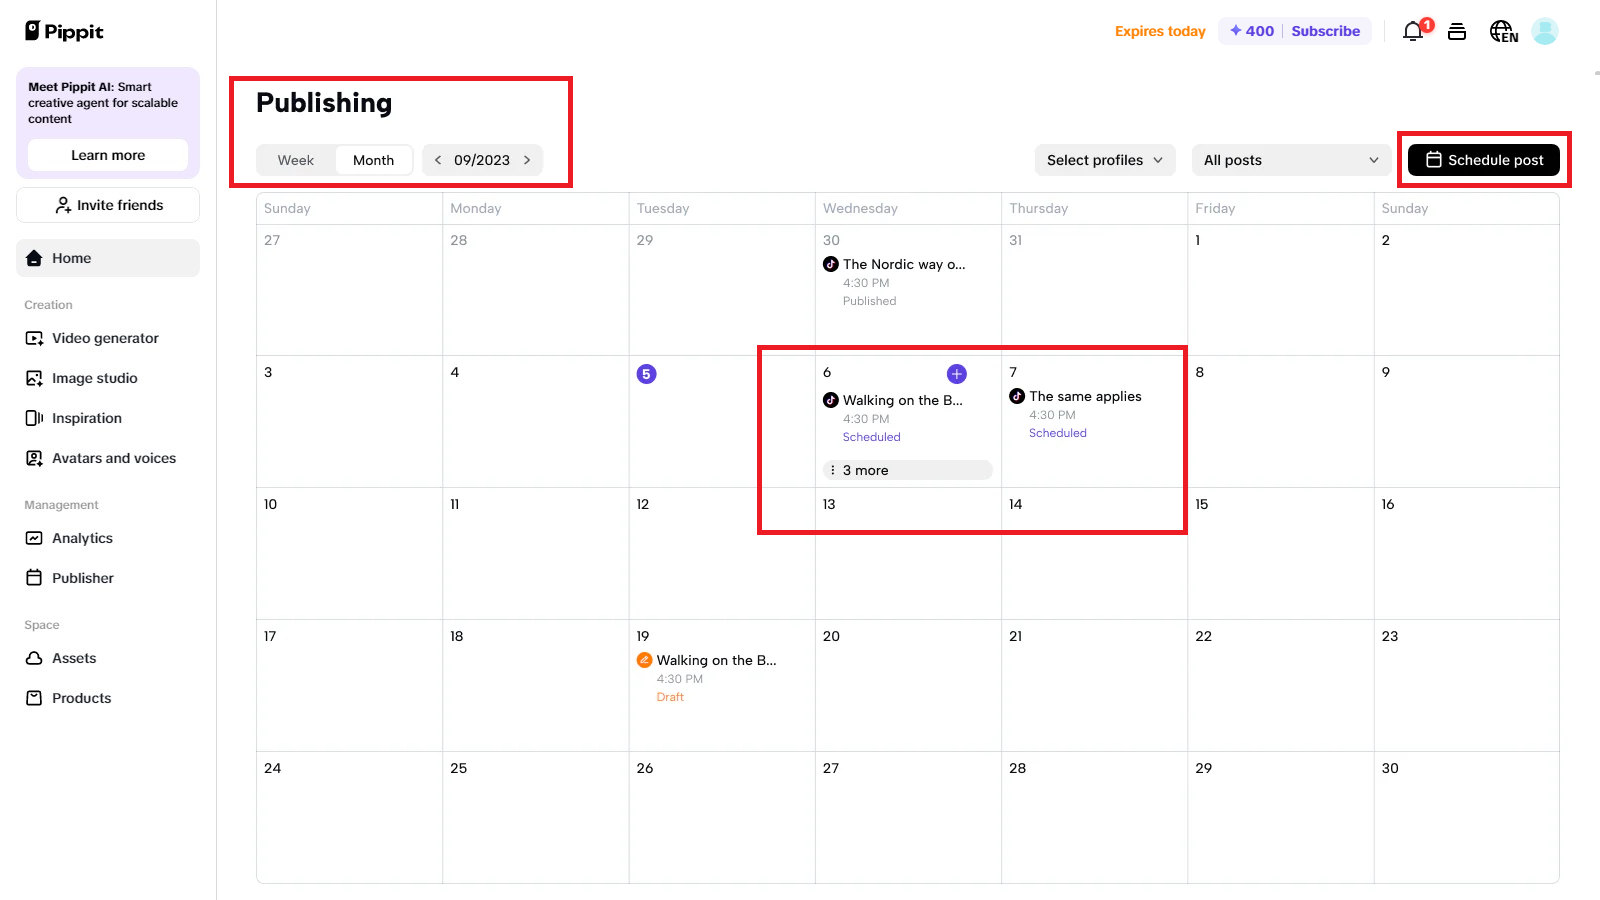
Task: Select the Publisher sidebar icon
Action: tap(33, 578)
